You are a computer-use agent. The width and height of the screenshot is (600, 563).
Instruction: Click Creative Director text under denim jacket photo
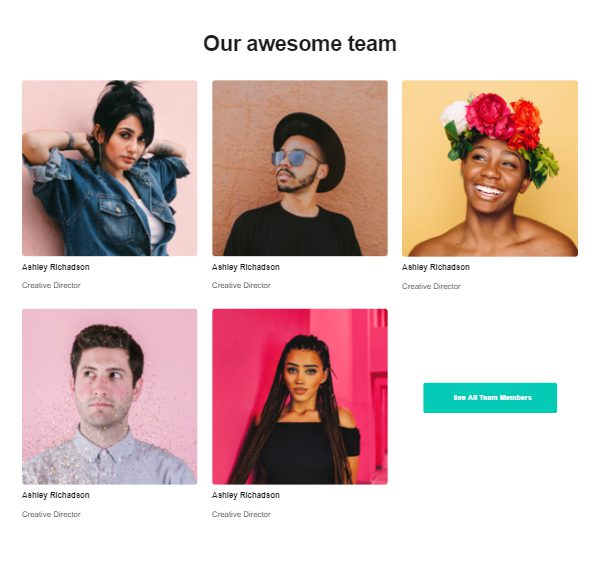[x=51, y=286]
